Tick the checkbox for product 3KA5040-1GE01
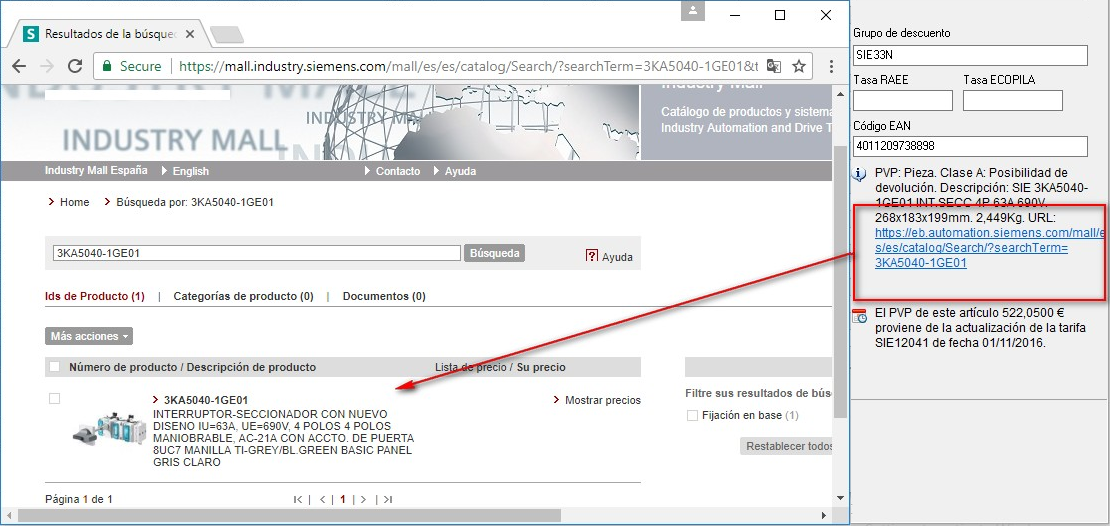The width and height of the screenshot is (1110, 526). 55,399
